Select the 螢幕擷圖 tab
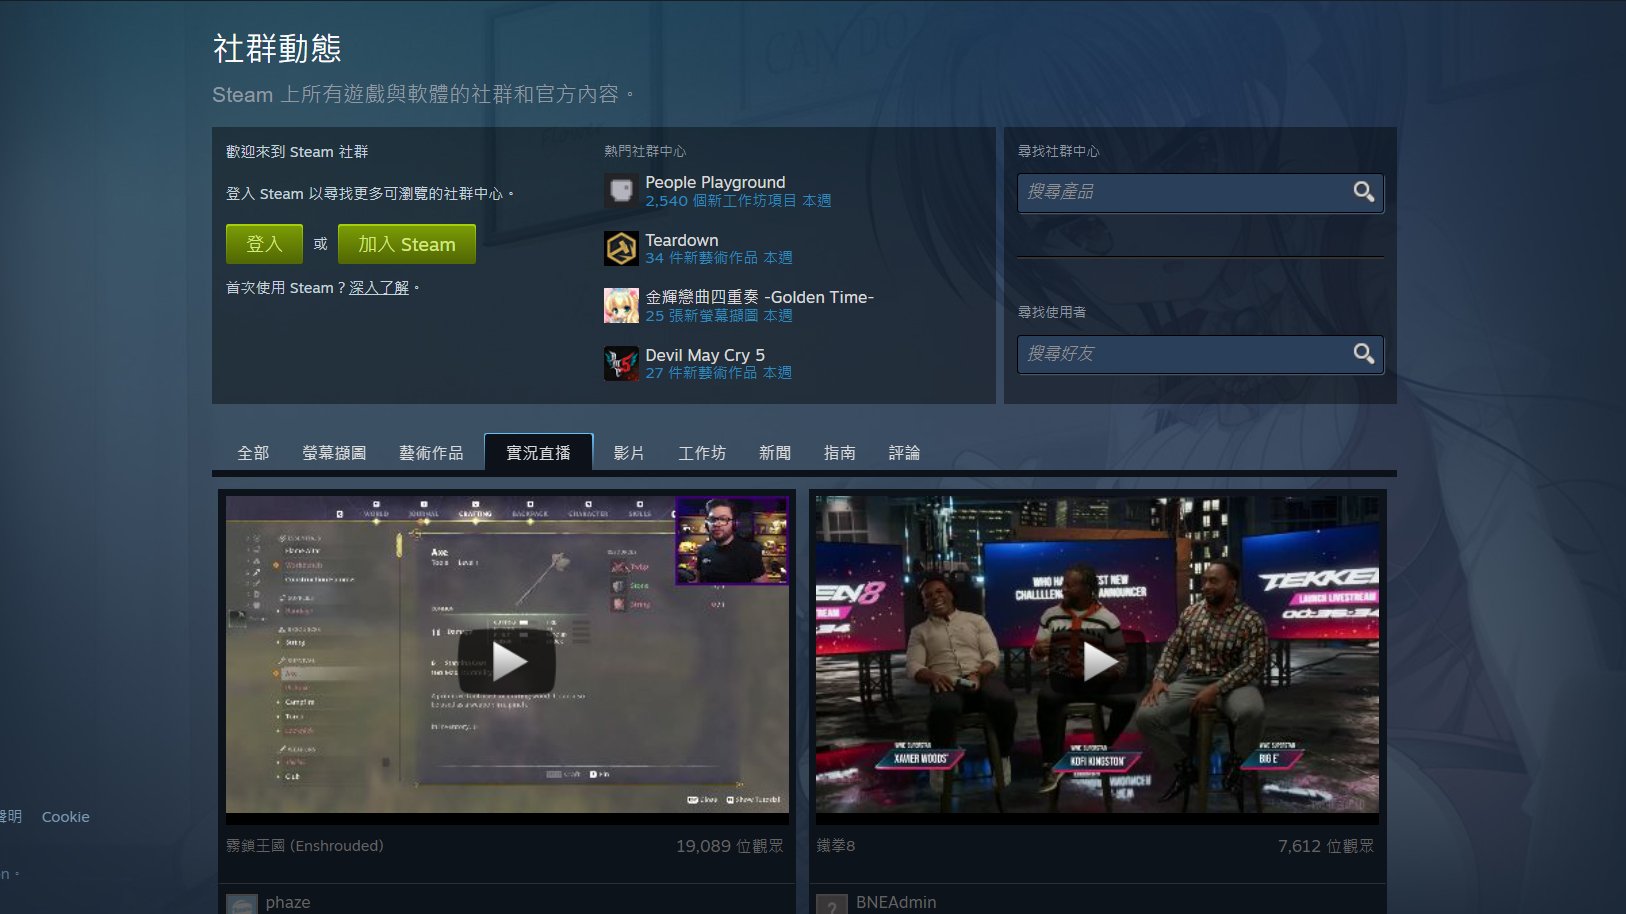Viewport: 1626px width, 914px height. (x=334, y=453)
